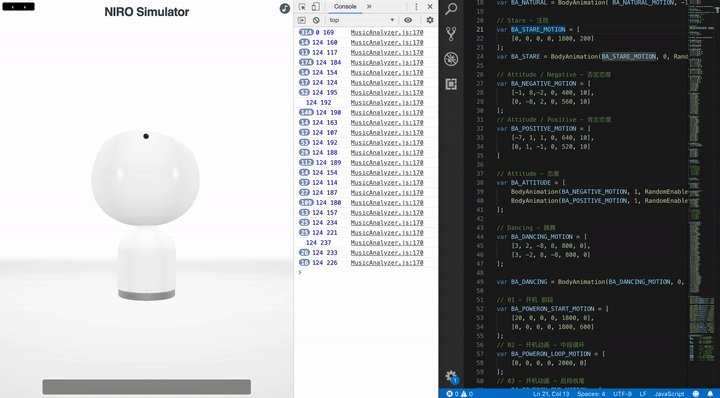Select the inspect element picker icon
Viewport: 720px width, 398px height.
tap(302, 6)
